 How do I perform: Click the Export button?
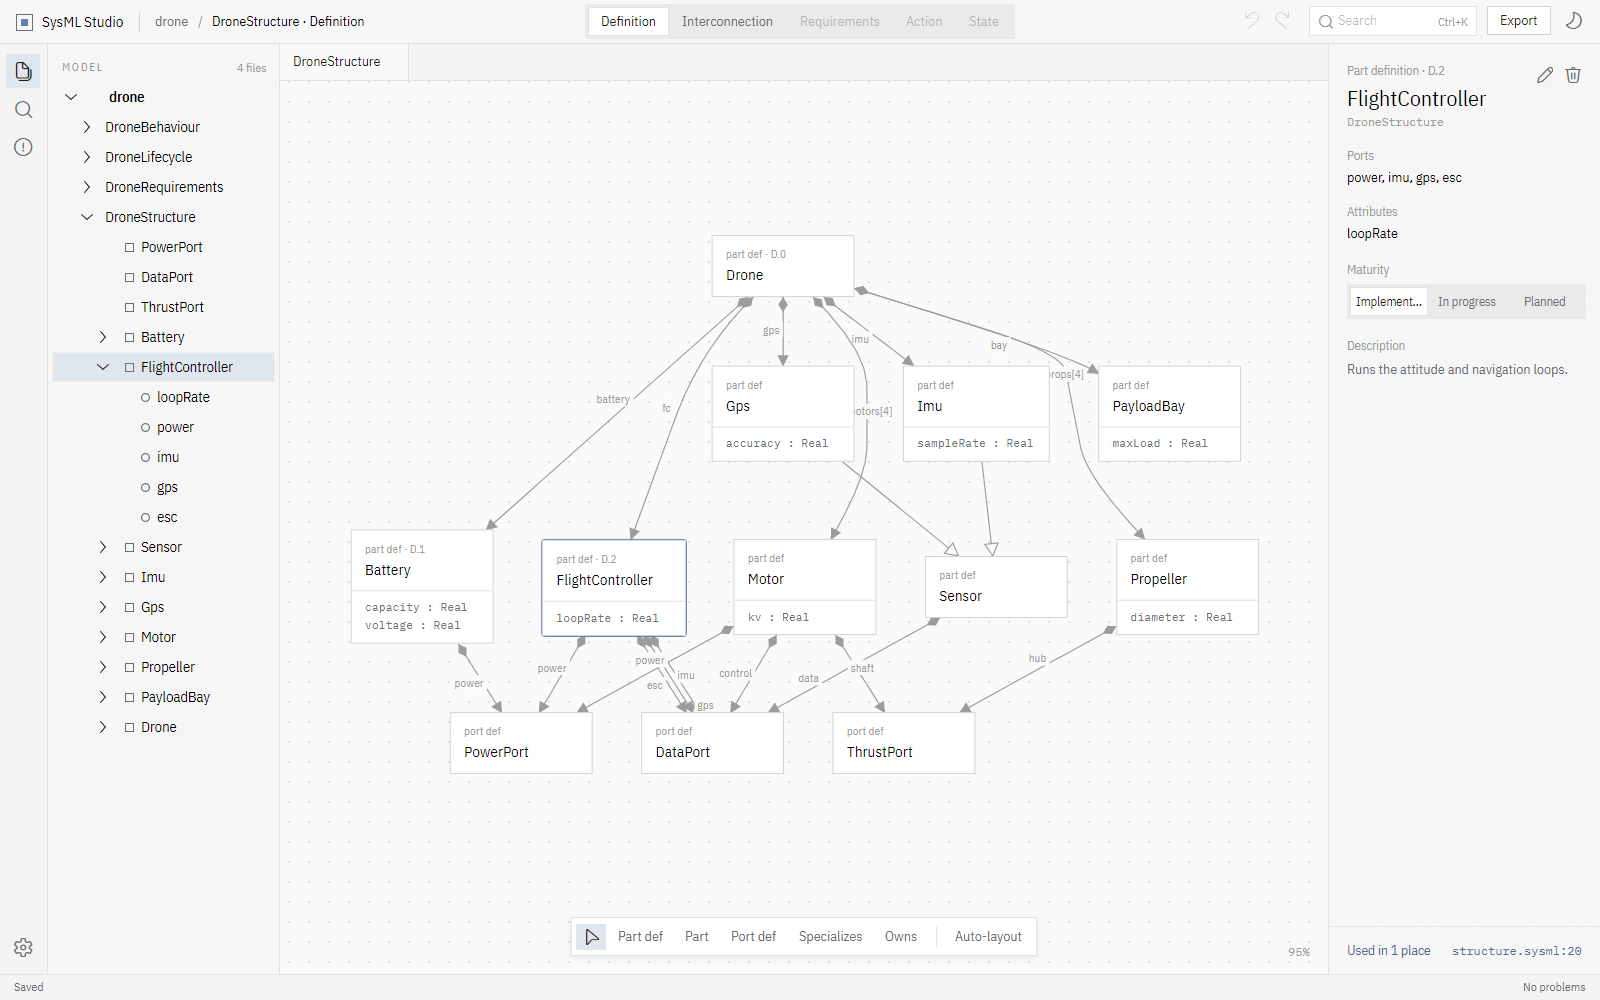point(1518,21)
